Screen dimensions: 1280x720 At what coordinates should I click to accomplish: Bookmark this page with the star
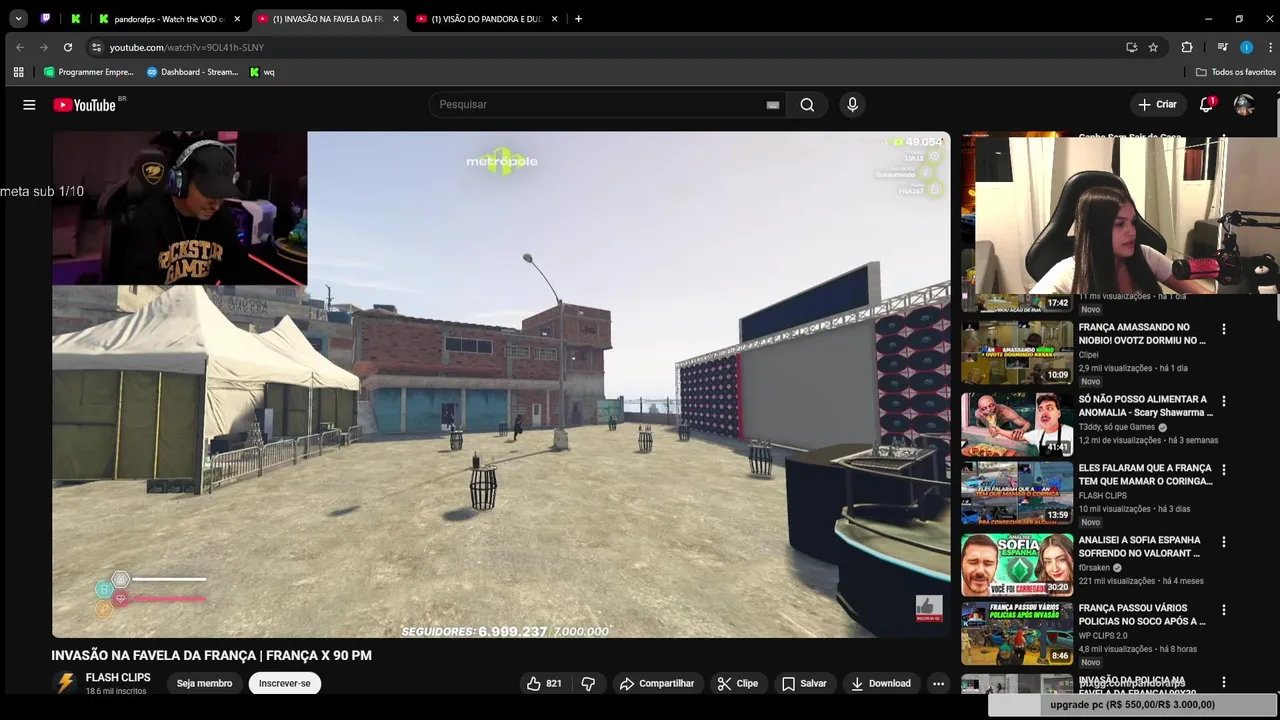point(1153,47)
